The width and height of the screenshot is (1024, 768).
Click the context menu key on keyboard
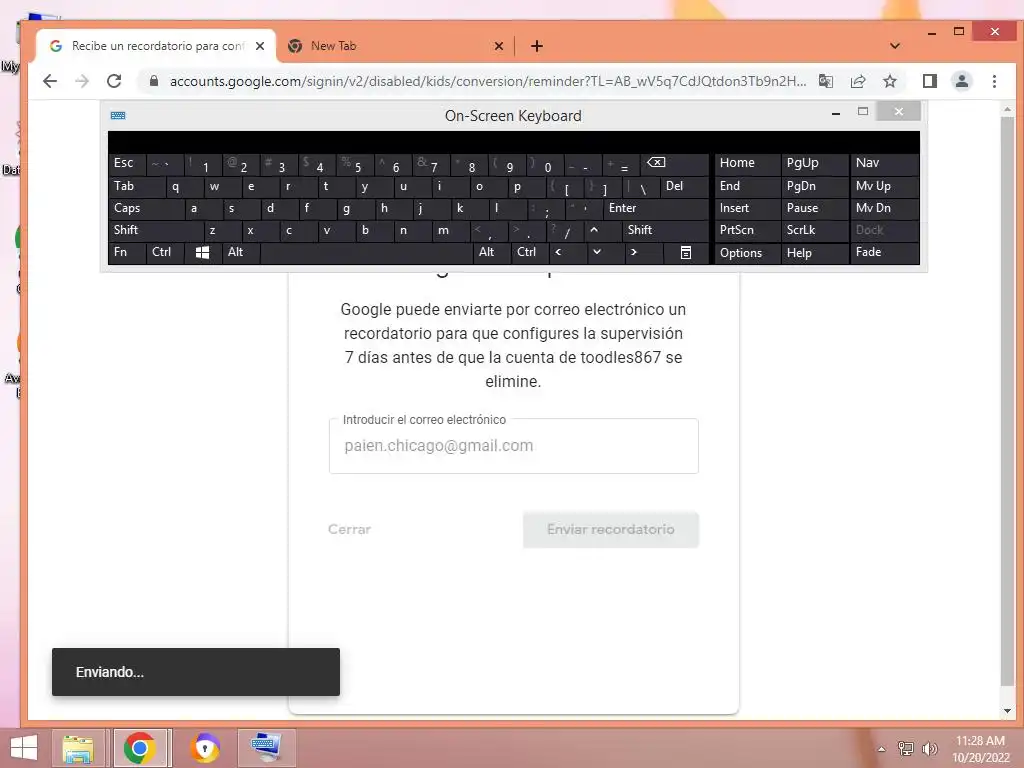686,252
